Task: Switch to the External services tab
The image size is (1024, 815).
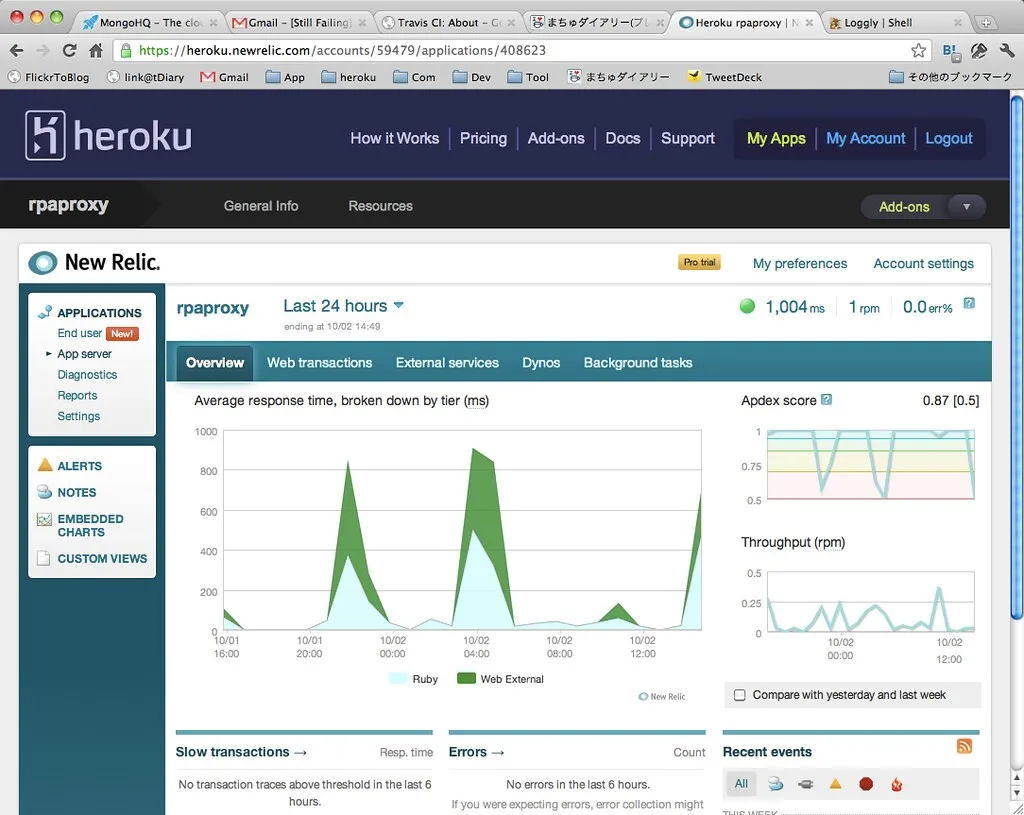Action: click(447, 362)
